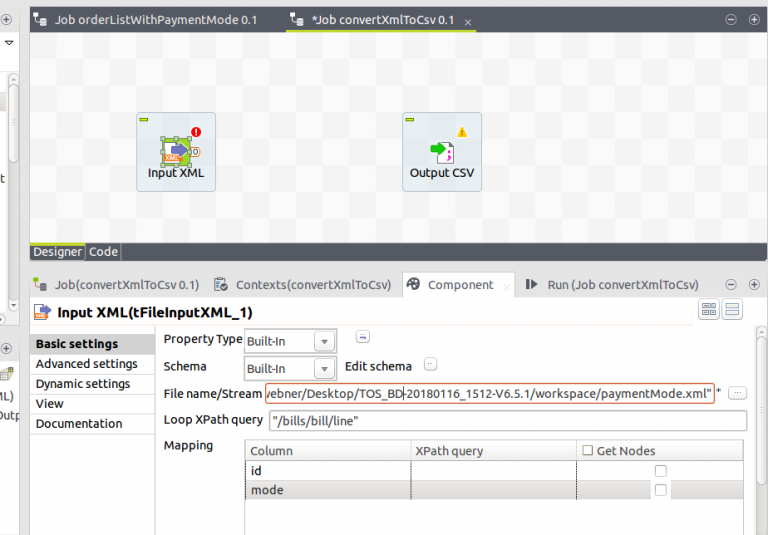768x535 pixels.
Task: Enable Get Nodes for the id column
Action: click(x=660, y=471)
